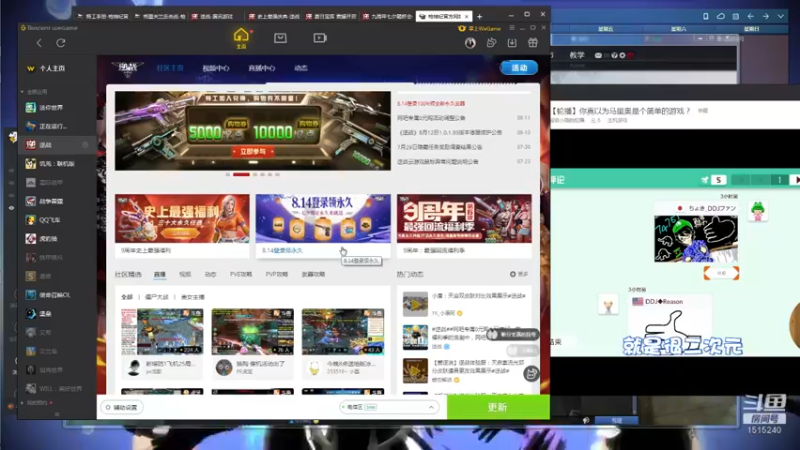The image size is (800, 450).
Task: Open the gift box icon in WeGame toolbar
Action: click(x=533, y=43)
